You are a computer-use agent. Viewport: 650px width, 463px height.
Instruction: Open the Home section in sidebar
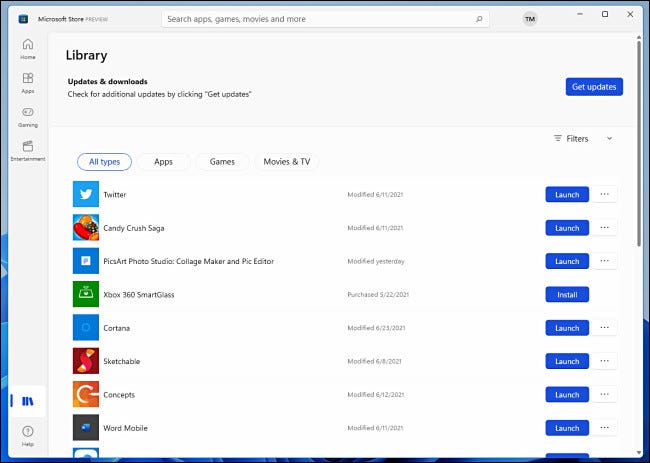coord(27,48)
